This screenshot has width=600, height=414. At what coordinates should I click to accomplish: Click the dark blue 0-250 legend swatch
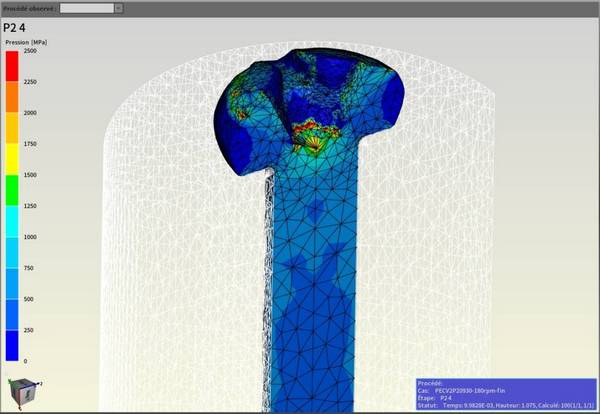(12, 346)
